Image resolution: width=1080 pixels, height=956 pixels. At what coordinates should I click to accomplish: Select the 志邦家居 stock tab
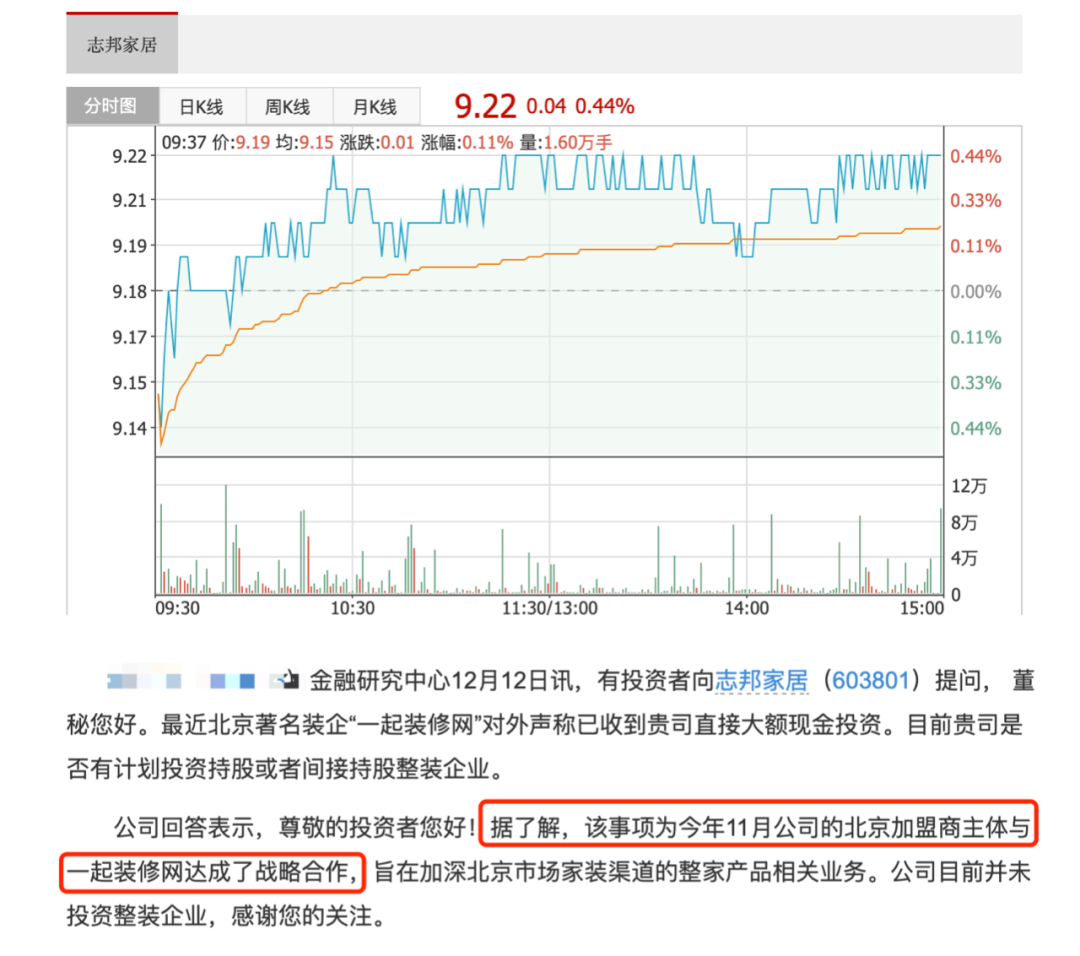[122, 43]
